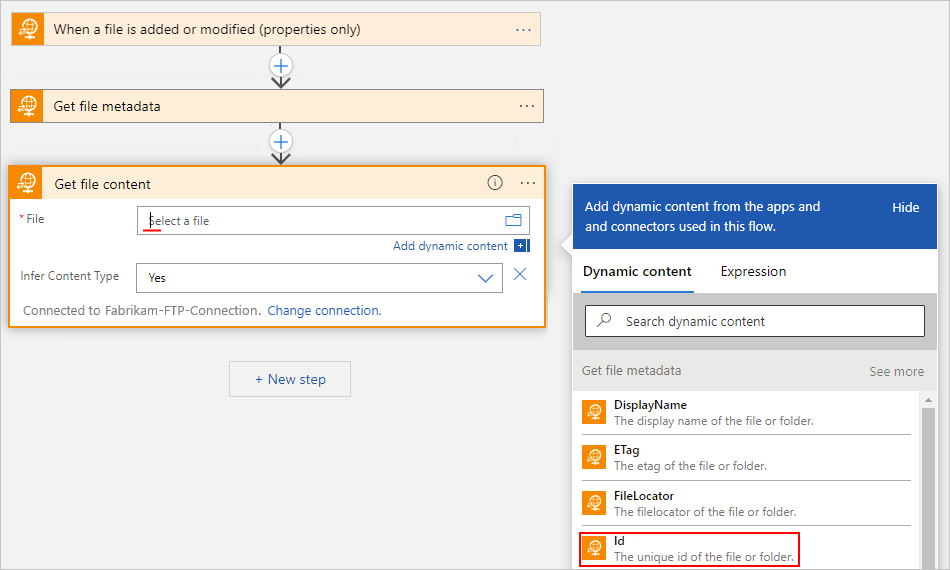Click the Search dynamic content field
This screenshot has height=570, width=950.
[x=755, y=321]
